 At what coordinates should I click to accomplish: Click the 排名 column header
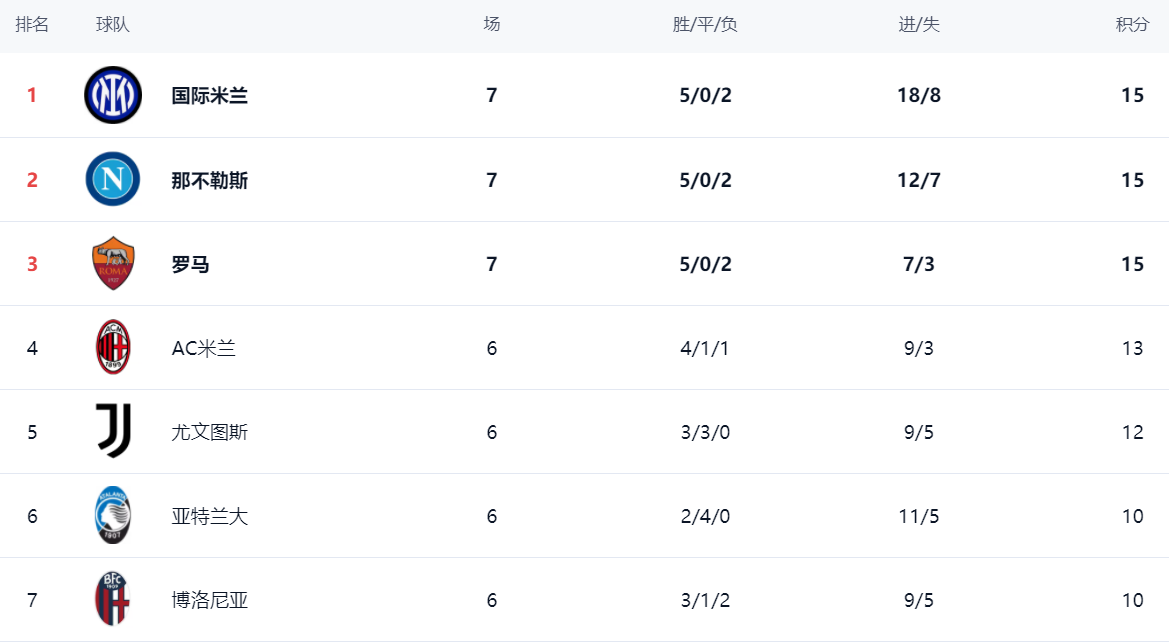32,25
